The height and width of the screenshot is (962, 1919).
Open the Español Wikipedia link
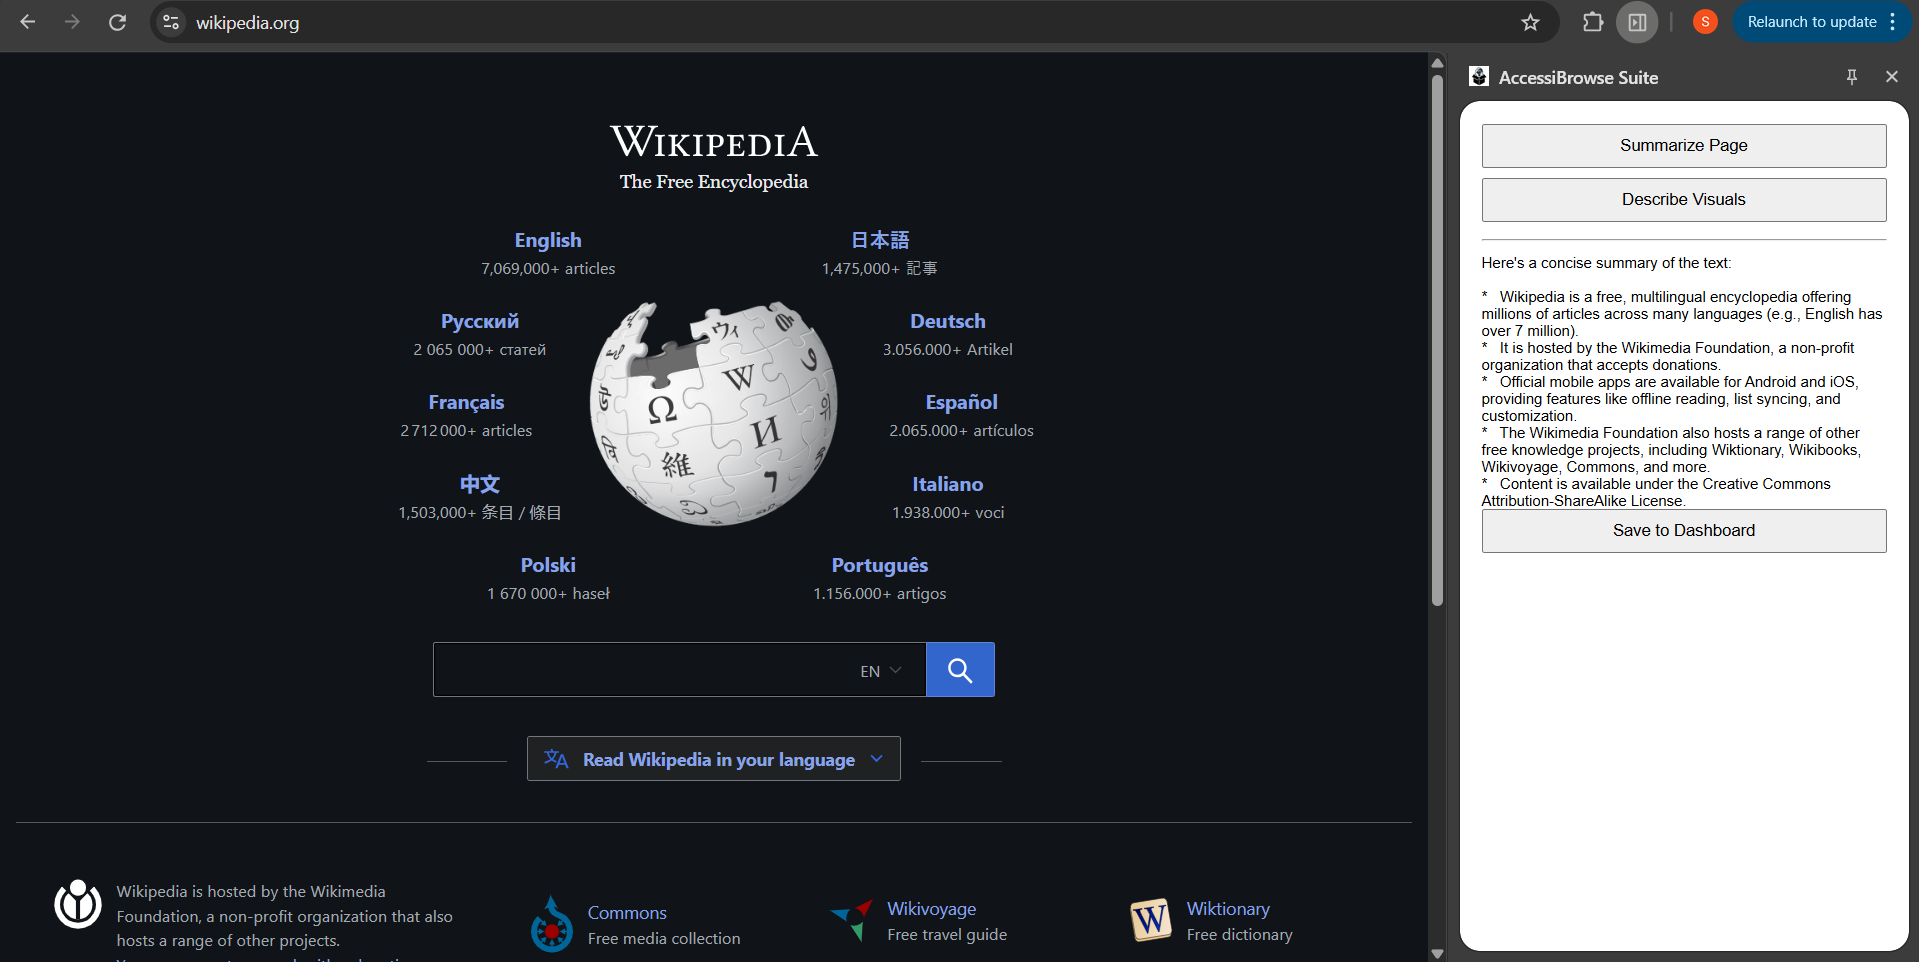tap(962, 402)
